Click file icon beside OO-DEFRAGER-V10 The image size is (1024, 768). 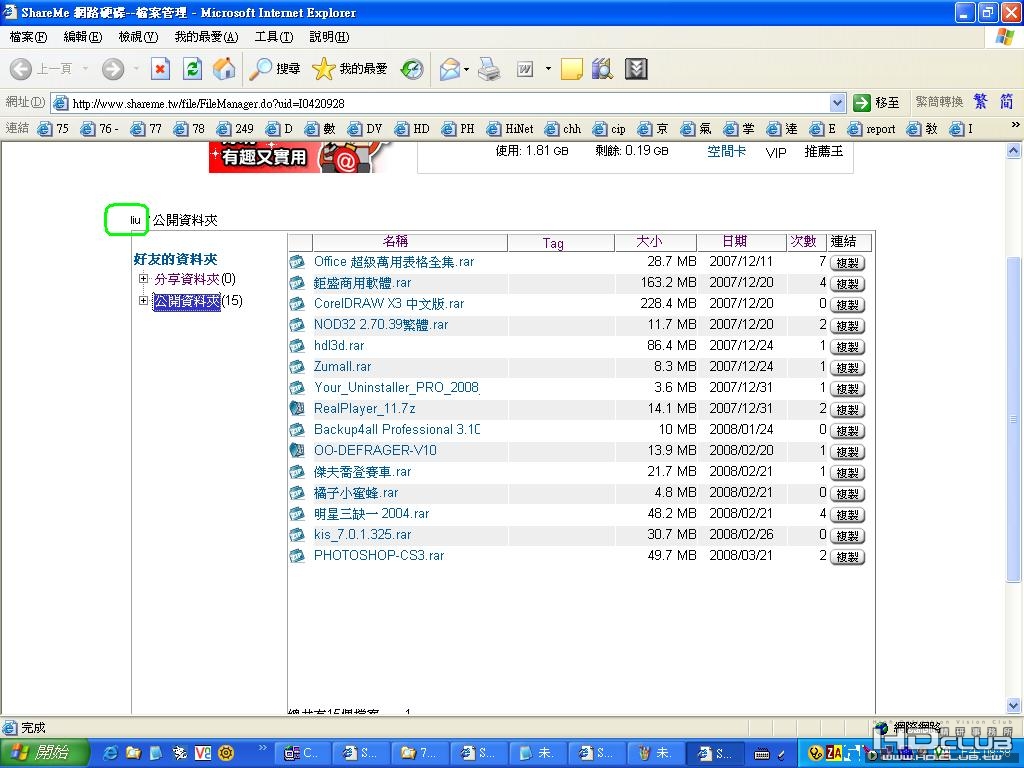pyautogui.click(x=297, y=451)
